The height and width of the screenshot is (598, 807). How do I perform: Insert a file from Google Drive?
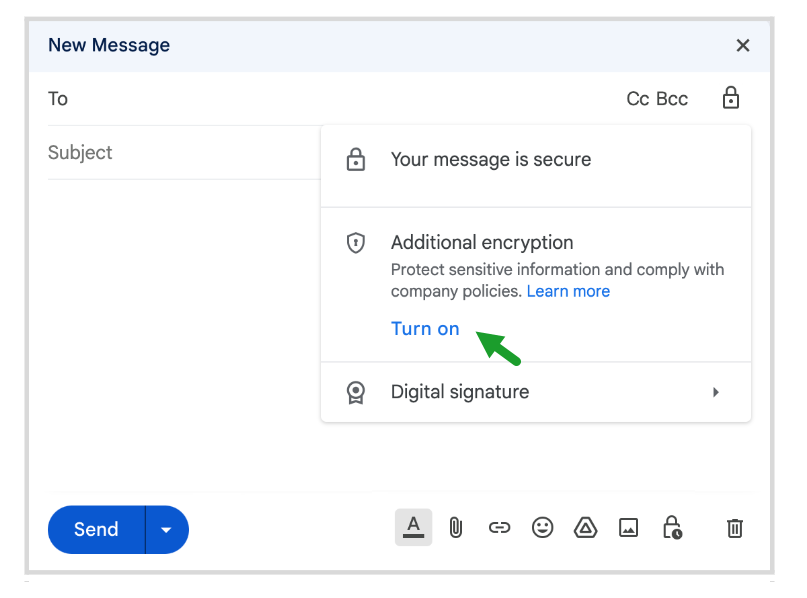[x=585, y=528]
